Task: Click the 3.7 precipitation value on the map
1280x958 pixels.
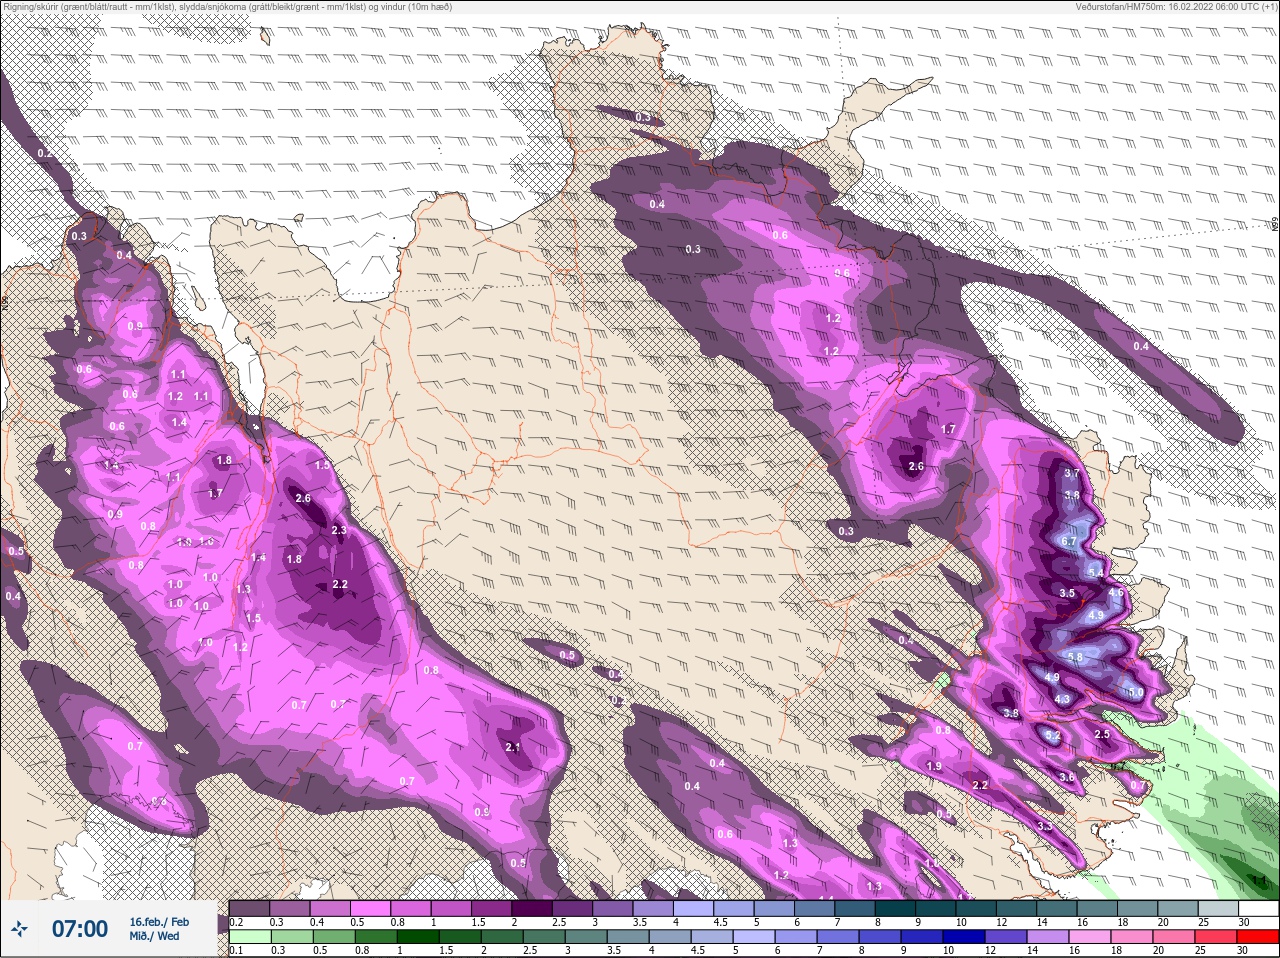Action: (1072, 474)
